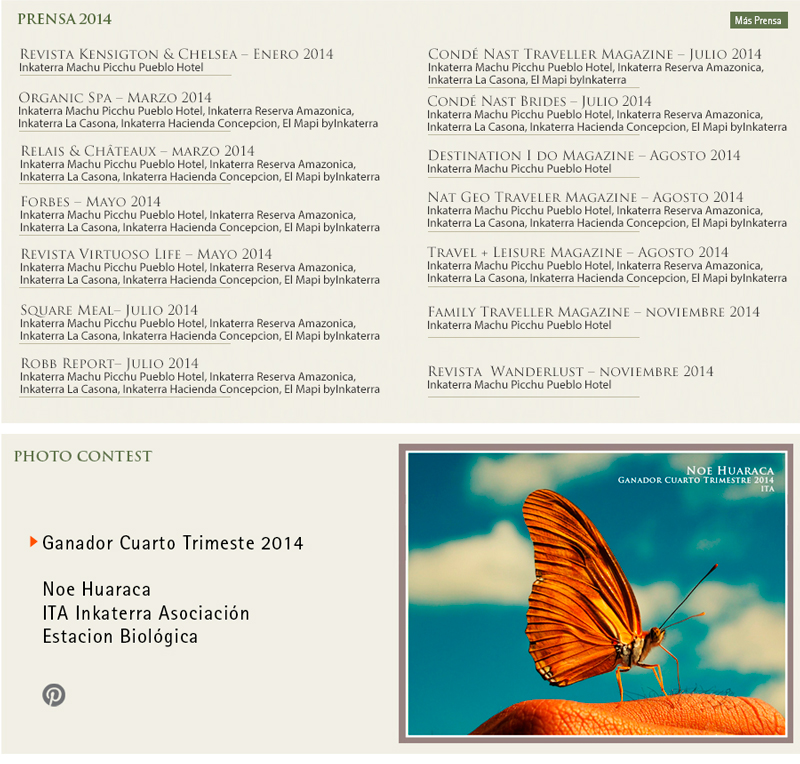Open Relais & Châteaux – Marzo 2014 link
Viewport: 800px width, 764px height.
tap(137, 151)
